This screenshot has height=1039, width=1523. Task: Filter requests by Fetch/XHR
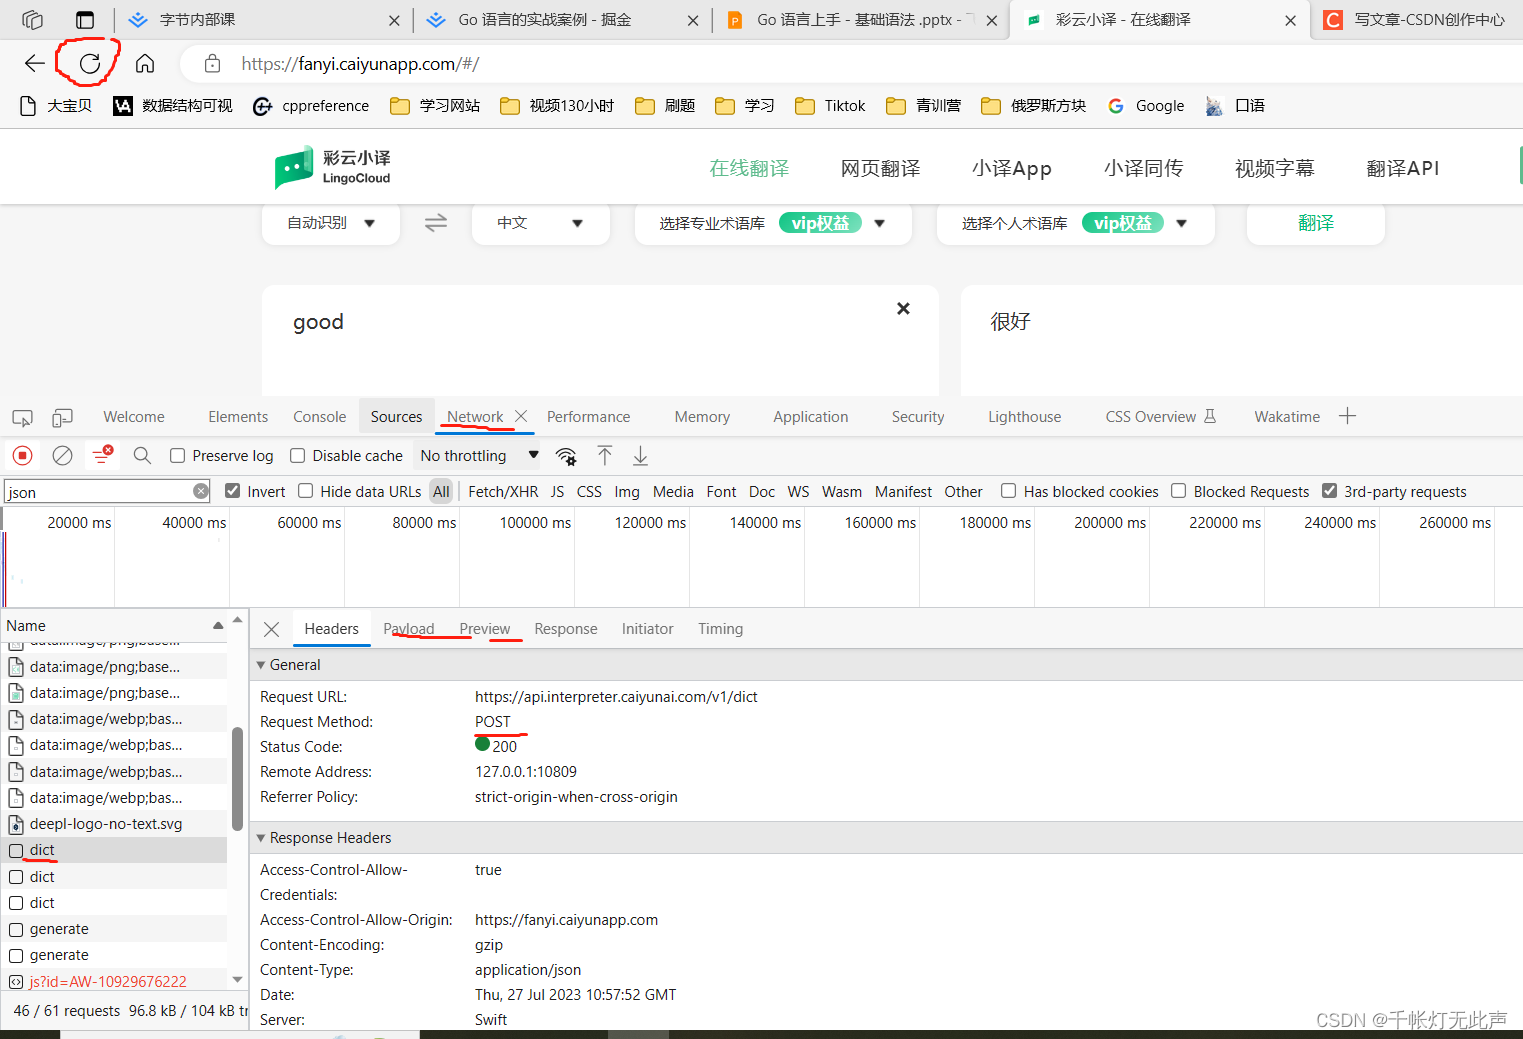tap(503, 491)
